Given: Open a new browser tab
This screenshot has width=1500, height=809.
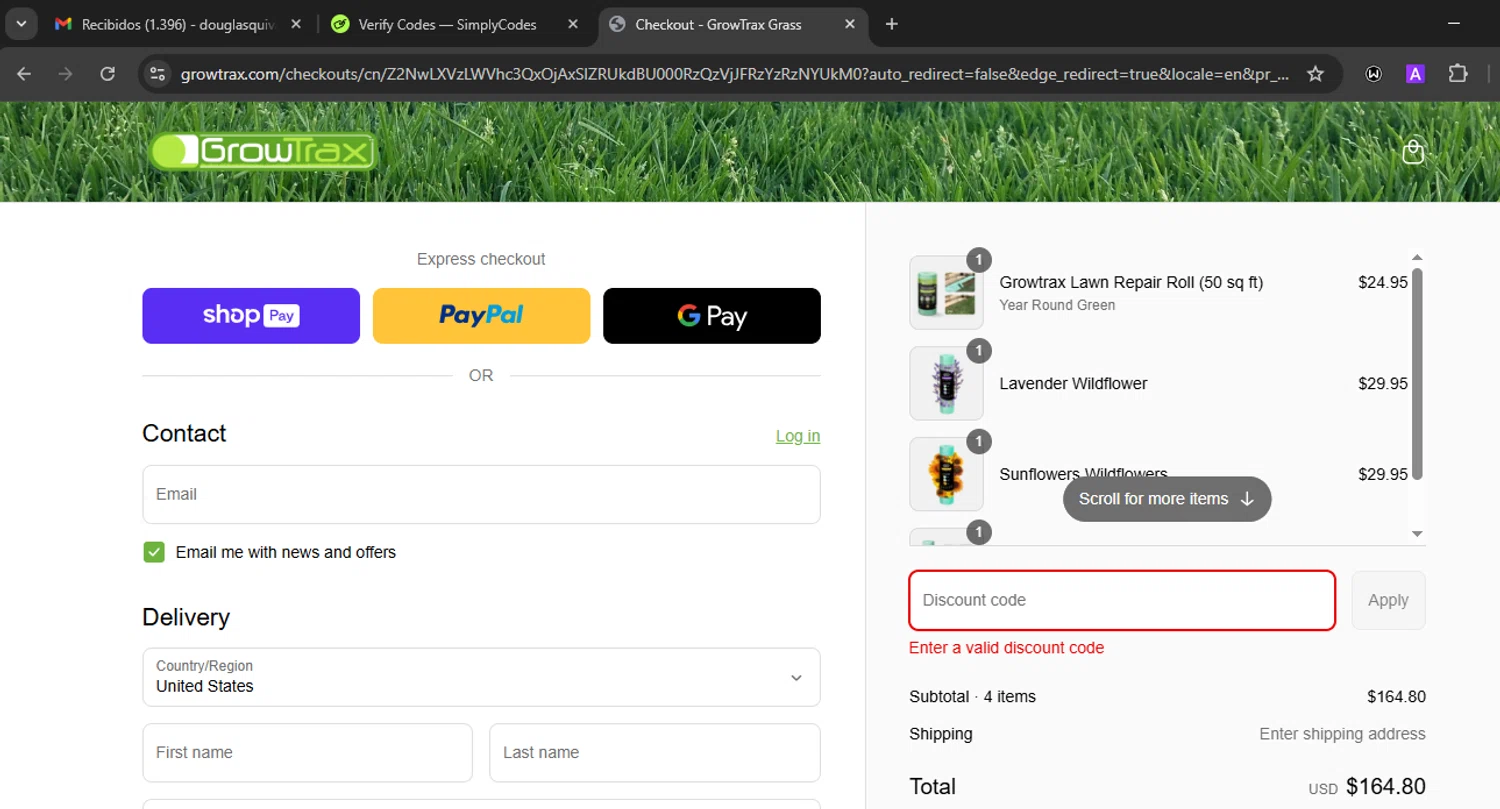Looking at the screenshot, I should 892,24.
